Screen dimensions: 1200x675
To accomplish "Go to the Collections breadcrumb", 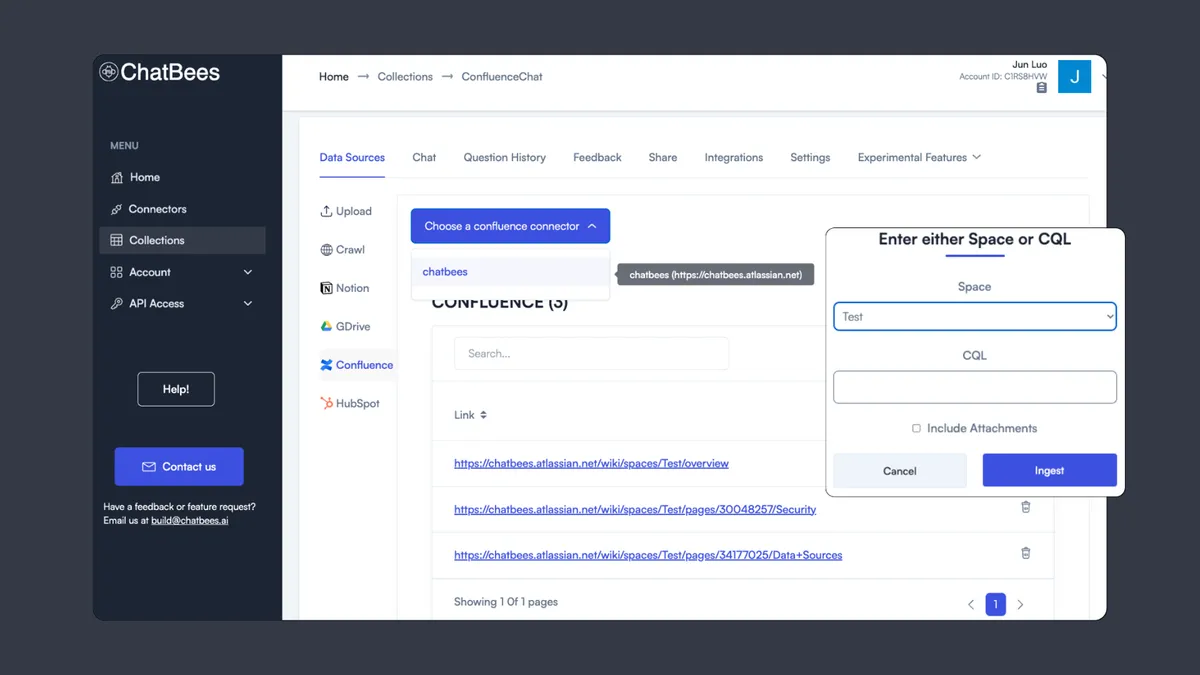I will tap(405, 77).
